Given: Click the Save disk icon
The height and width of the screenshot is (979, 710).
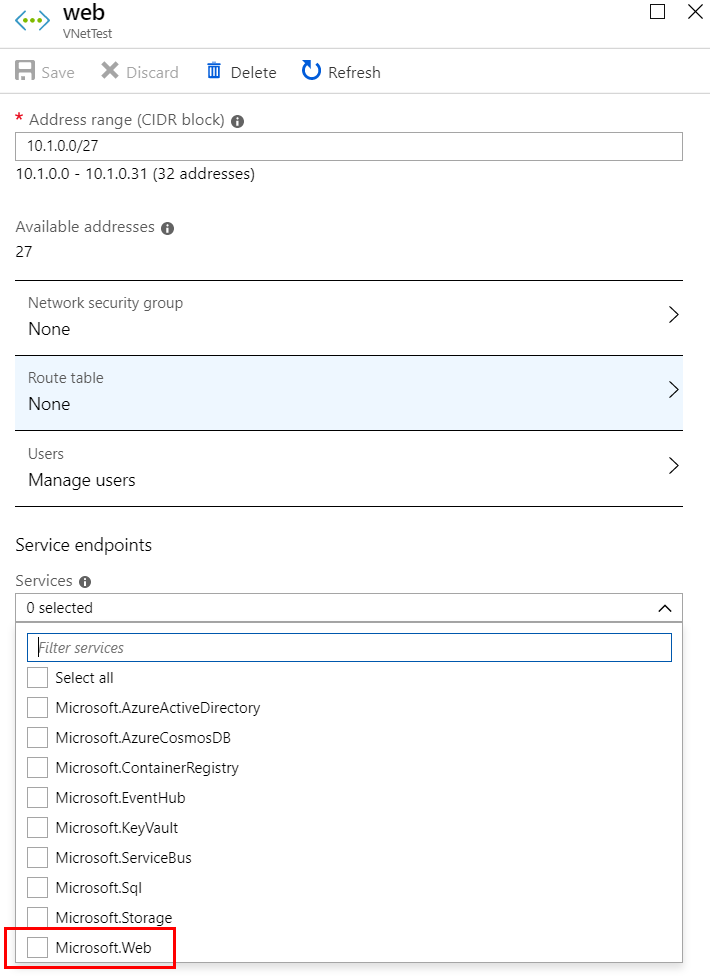Looking at the screenshot, I should [x=25, y=72].
